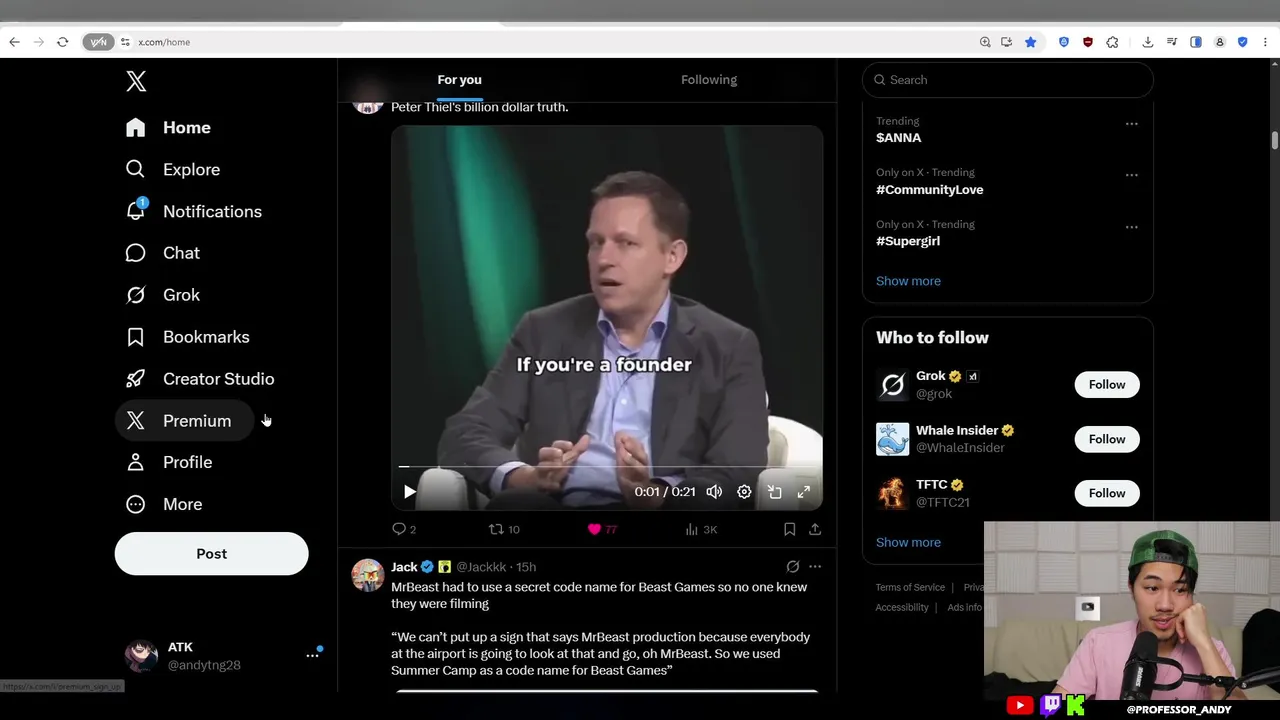This screenshot has height=720, width=1280.
Task: Open Grok's avatar in Who to follow
Action: pyautogui.click(x=892, y=385)
